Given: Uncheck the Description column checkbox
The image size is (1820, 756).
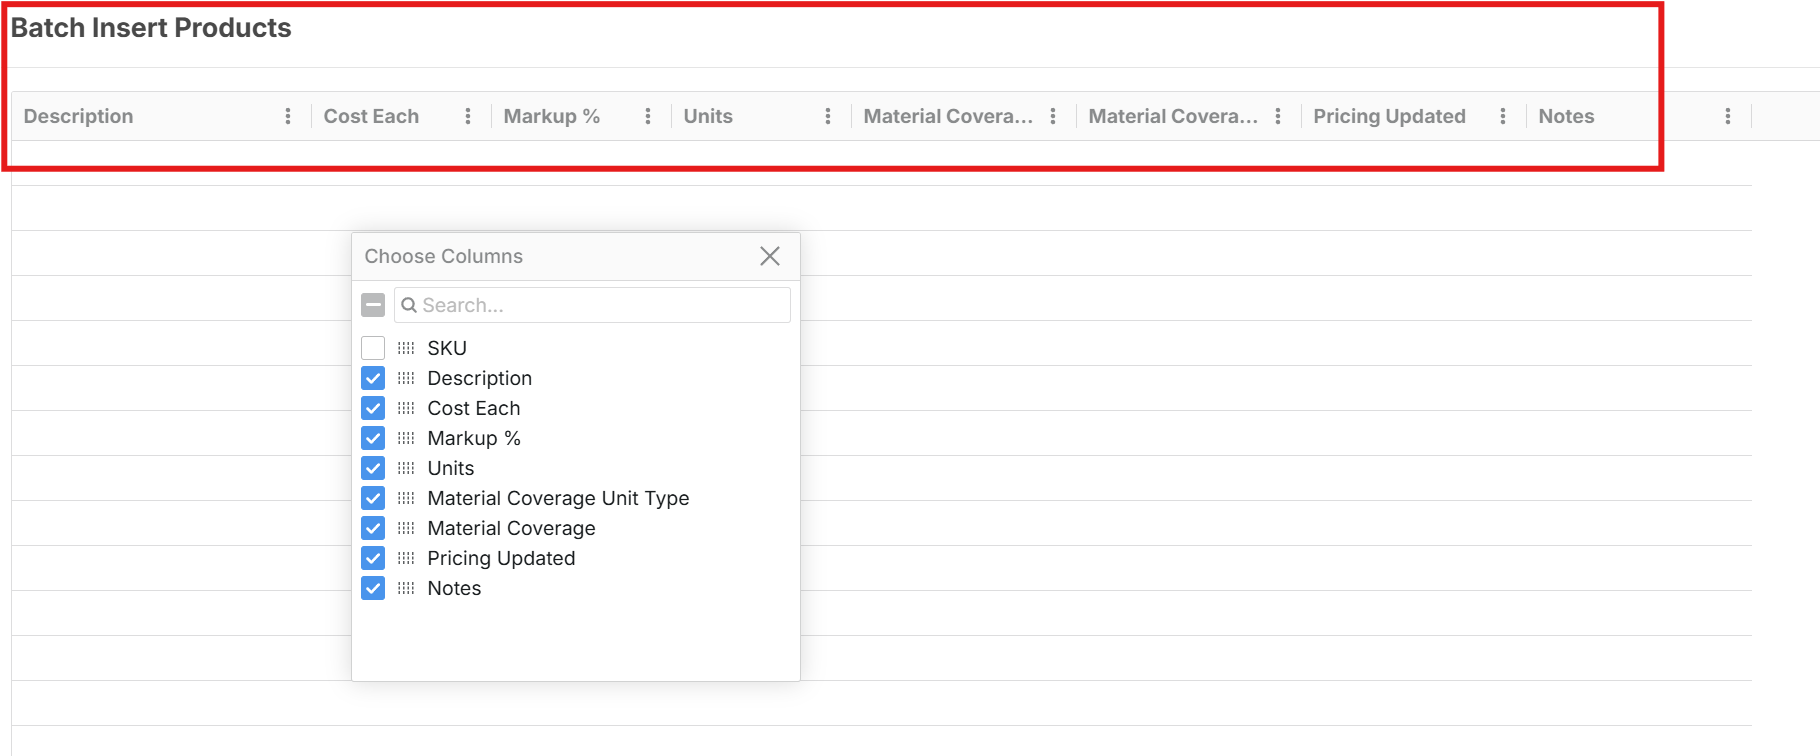Looking at the screenshot, I should [373, 378].
